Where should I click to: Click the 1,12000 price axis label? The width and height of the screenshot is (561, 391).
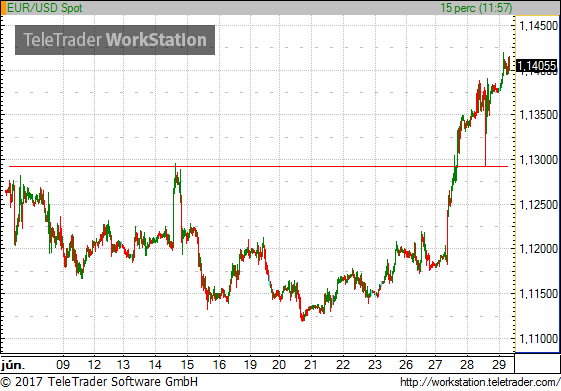tap(538, 249)
